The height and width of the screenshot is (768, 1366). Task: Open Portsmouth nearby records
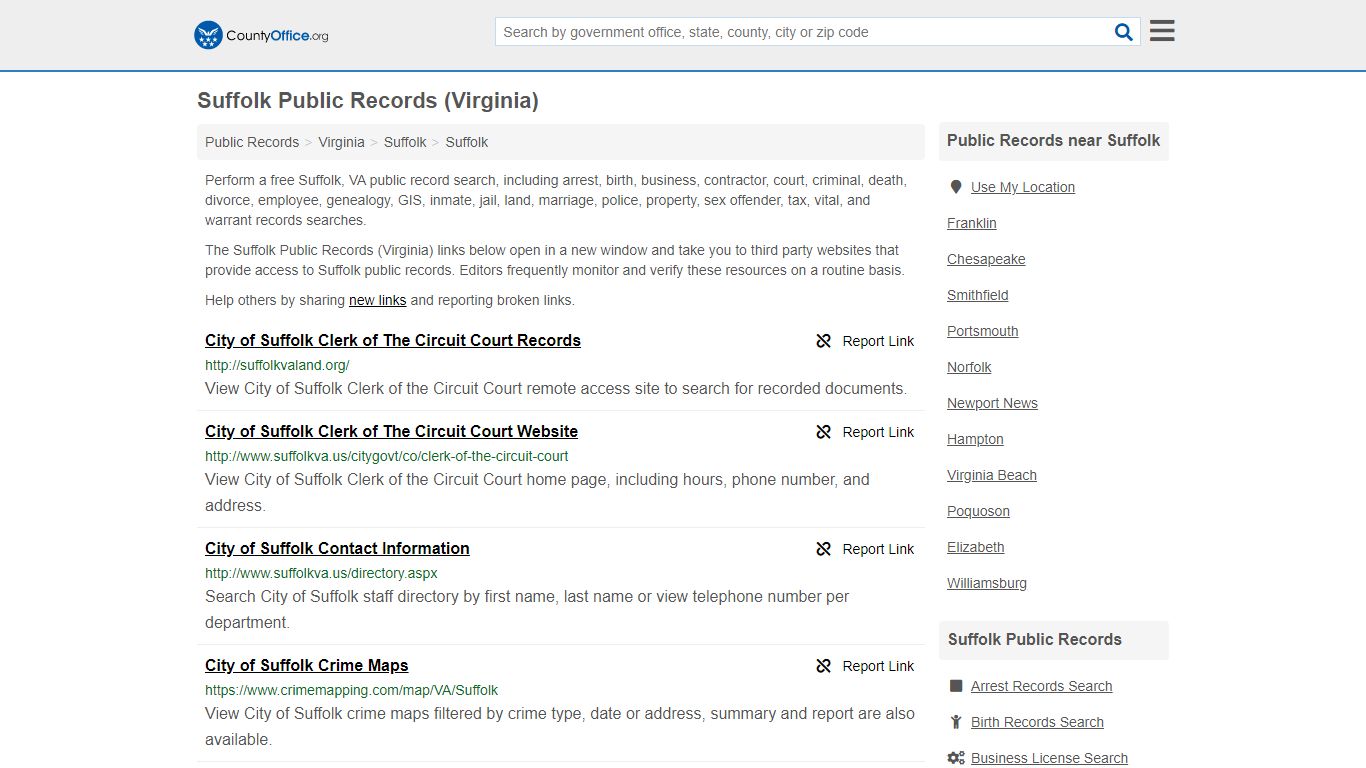click(982, 331)
